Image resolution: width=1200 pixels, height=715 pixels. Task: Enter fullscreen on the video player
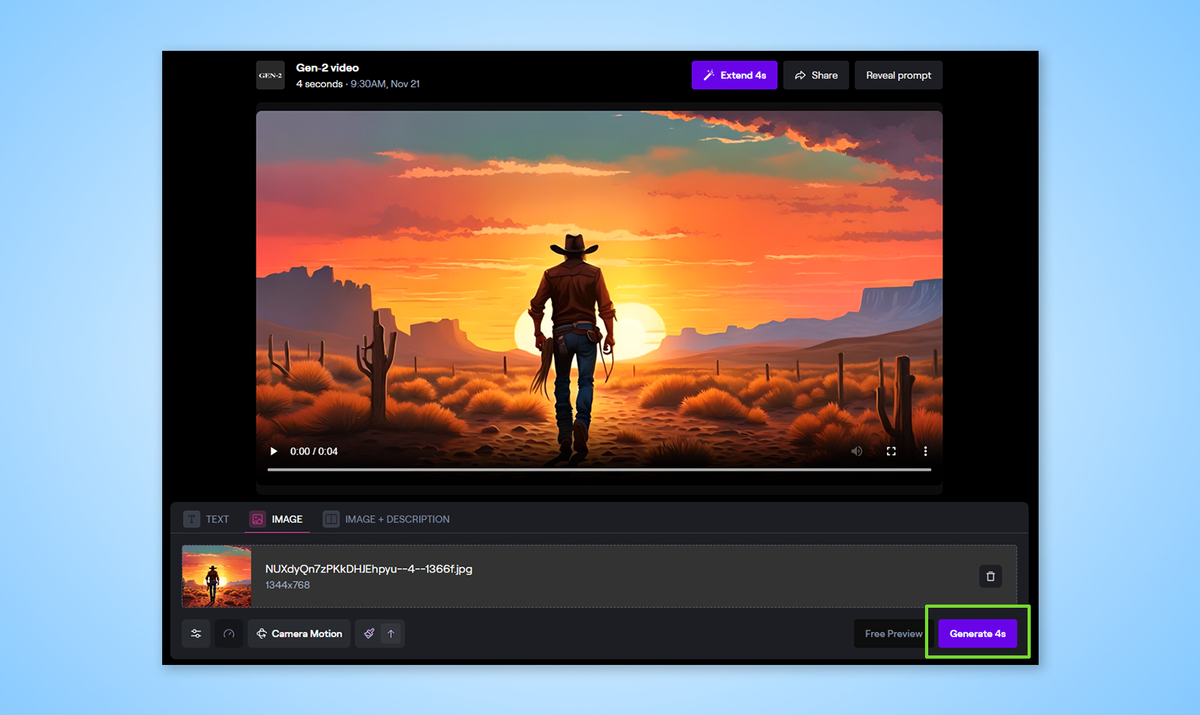[891, 451]
